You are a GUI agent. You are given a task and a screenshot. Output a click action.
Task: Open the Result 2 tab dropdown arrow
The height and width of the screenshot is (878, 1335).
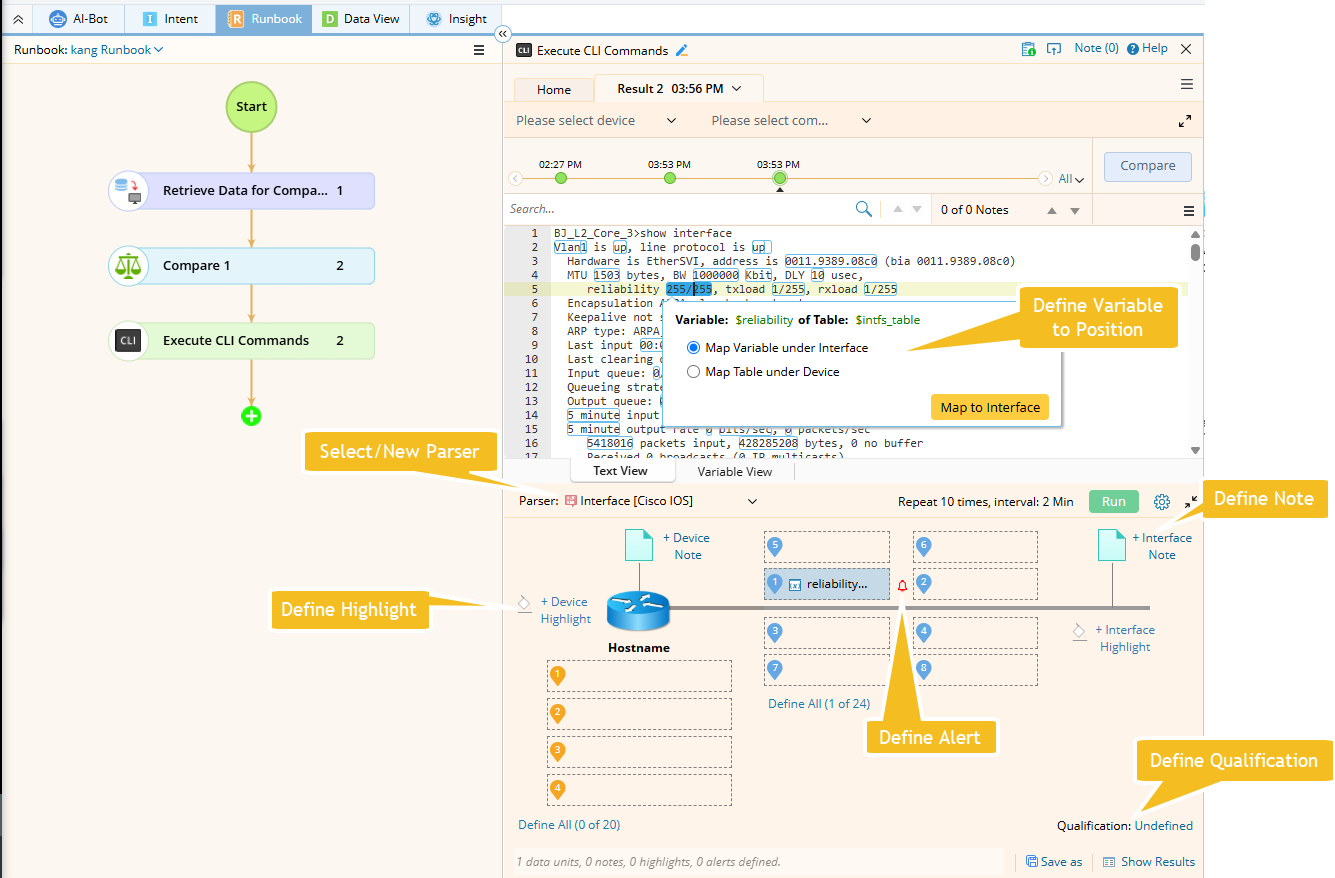coord(737,89)
